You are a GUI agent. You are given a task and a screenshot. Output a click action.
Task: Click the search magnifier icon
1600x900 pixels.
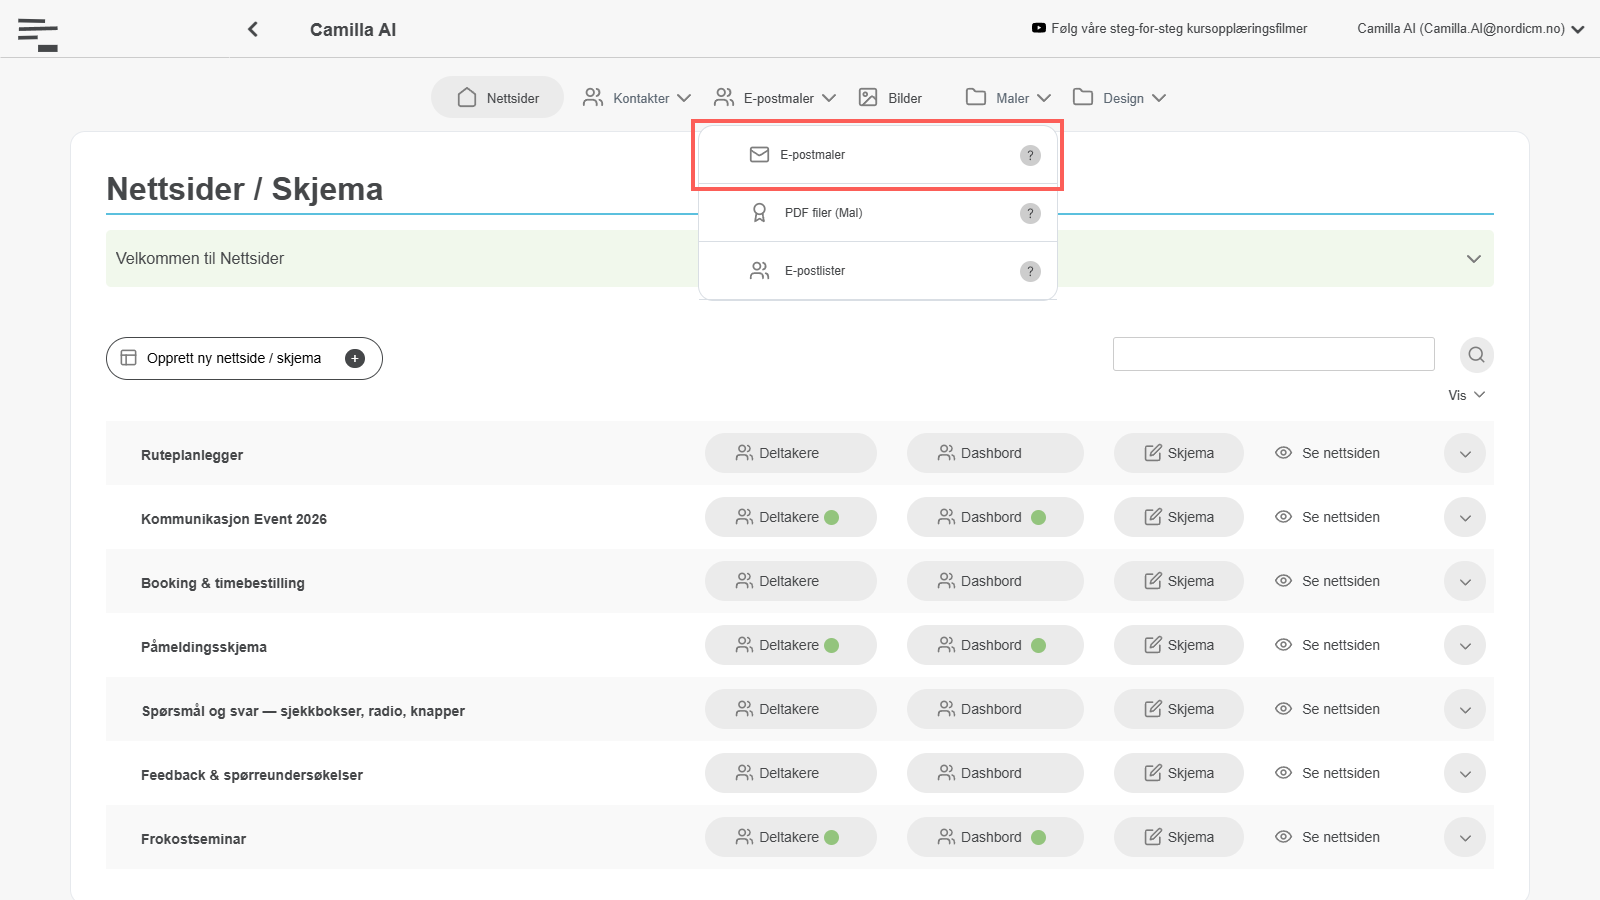[x=1476, y=355]
